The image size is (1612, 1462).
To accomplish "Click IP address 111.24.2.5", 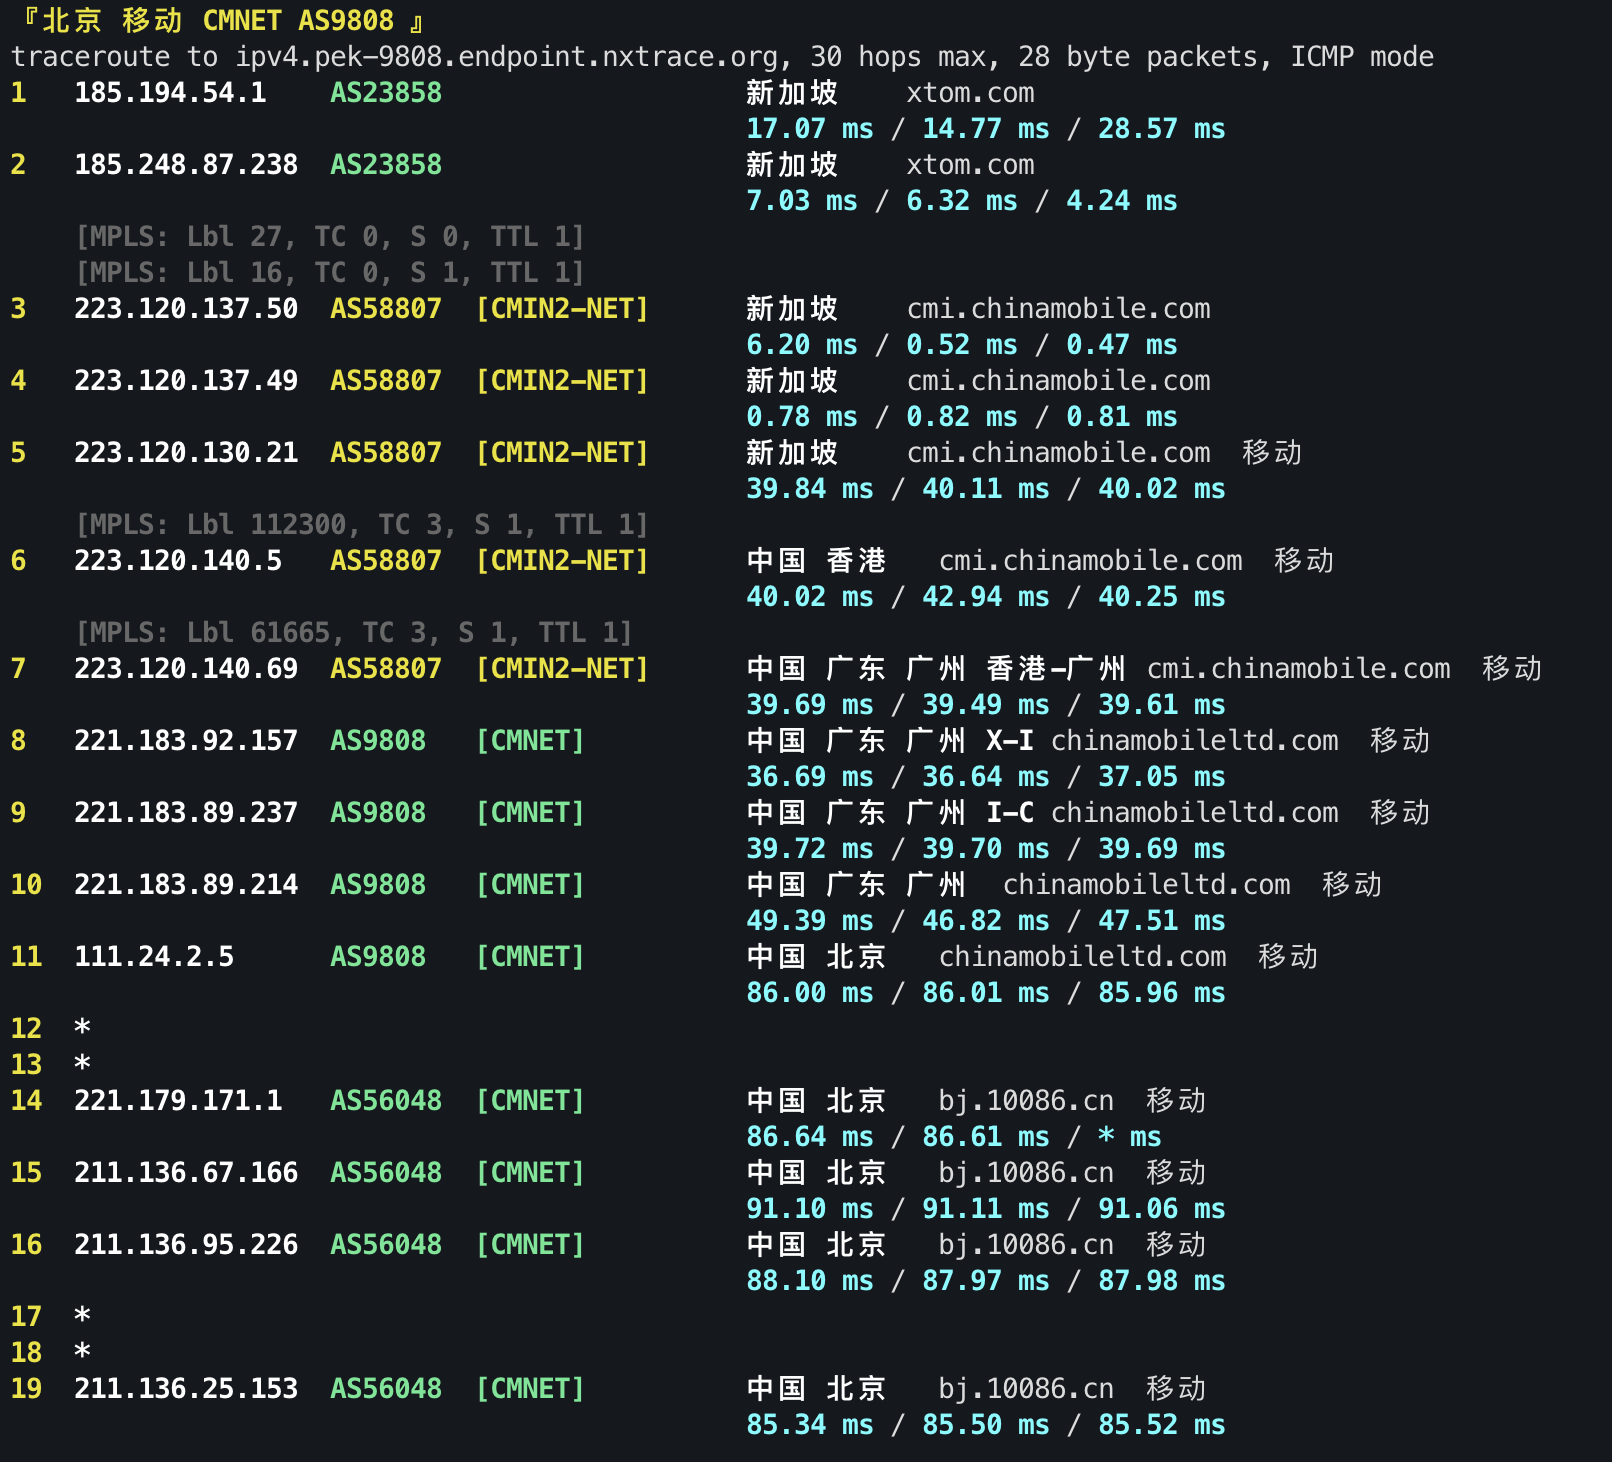I will pyautogui.click(x=154, y=957).
